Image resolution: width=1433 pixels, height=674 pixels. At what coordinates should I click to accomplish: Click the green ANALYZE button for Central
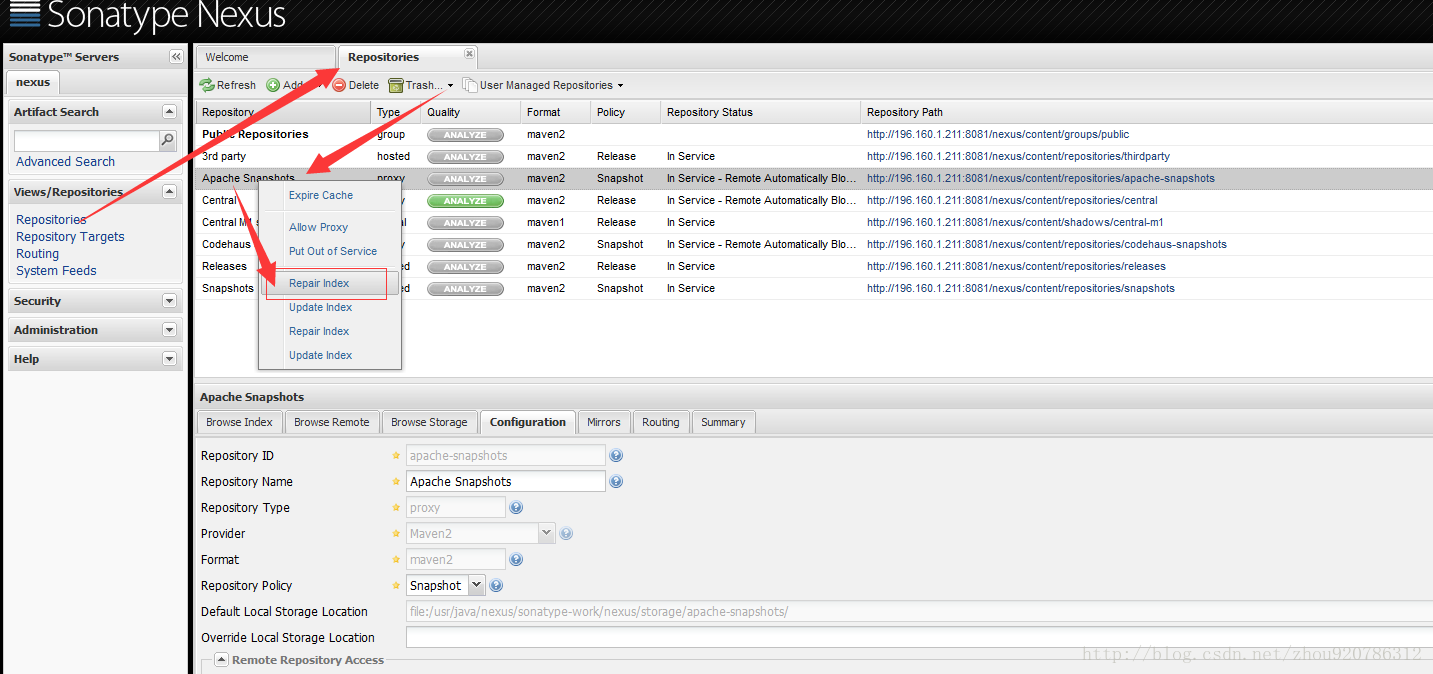pos(465,201)
